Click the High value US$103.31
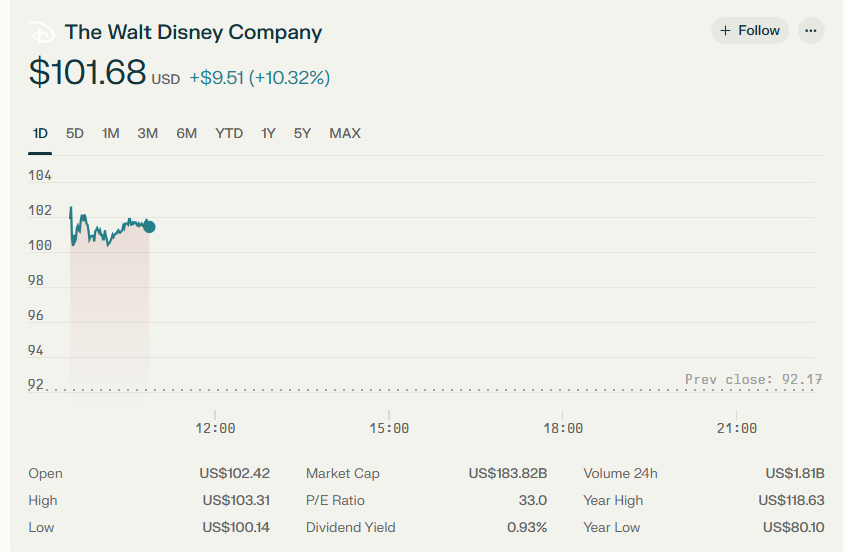Screen dimensions: 848x552 [x=236, y=500]
